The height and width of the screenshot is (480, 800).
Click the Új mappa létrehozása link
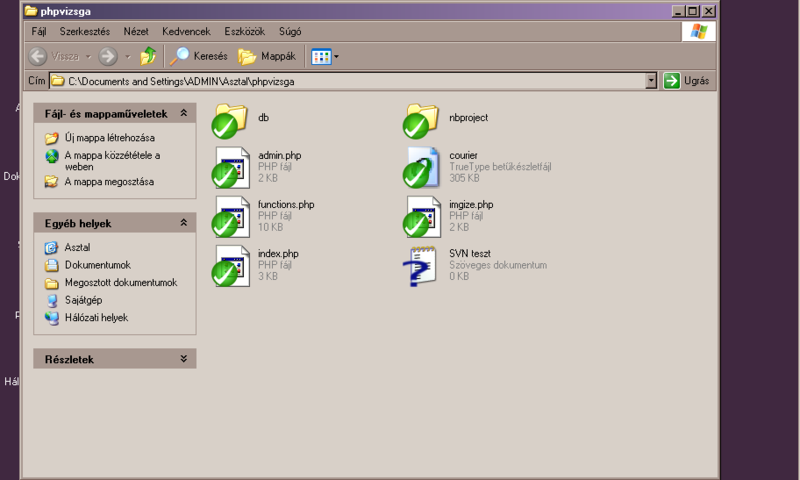[x=110, y=138]
